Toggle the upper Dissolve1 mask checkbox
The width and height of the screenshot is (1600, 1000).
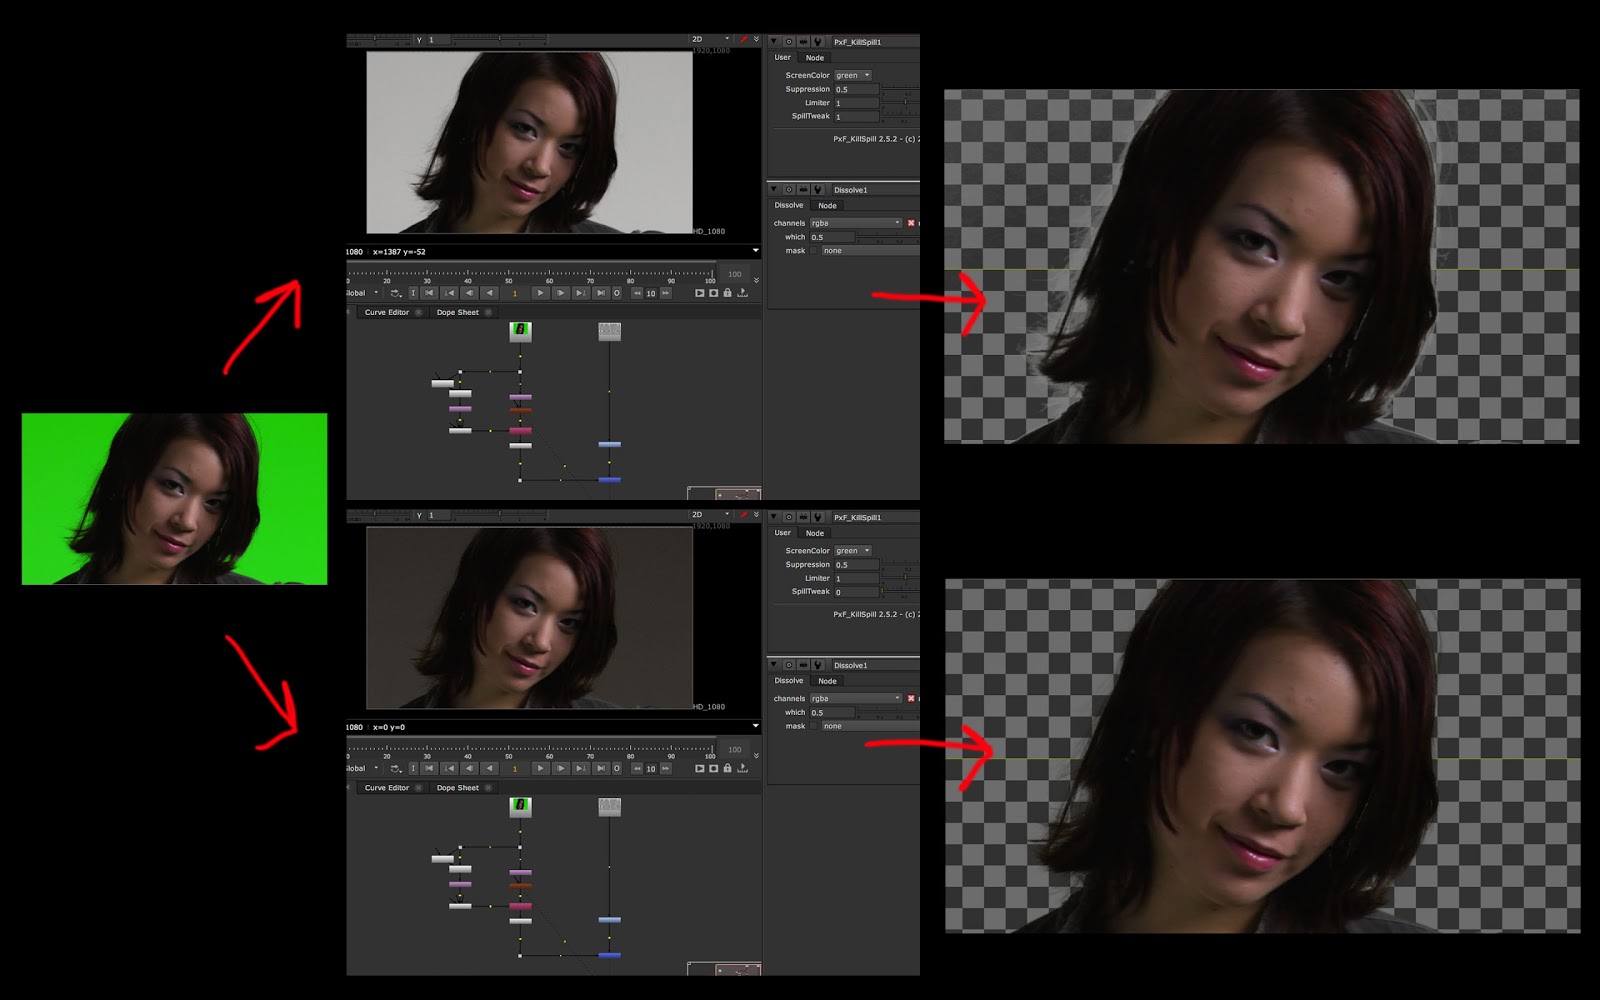point(814,251)
